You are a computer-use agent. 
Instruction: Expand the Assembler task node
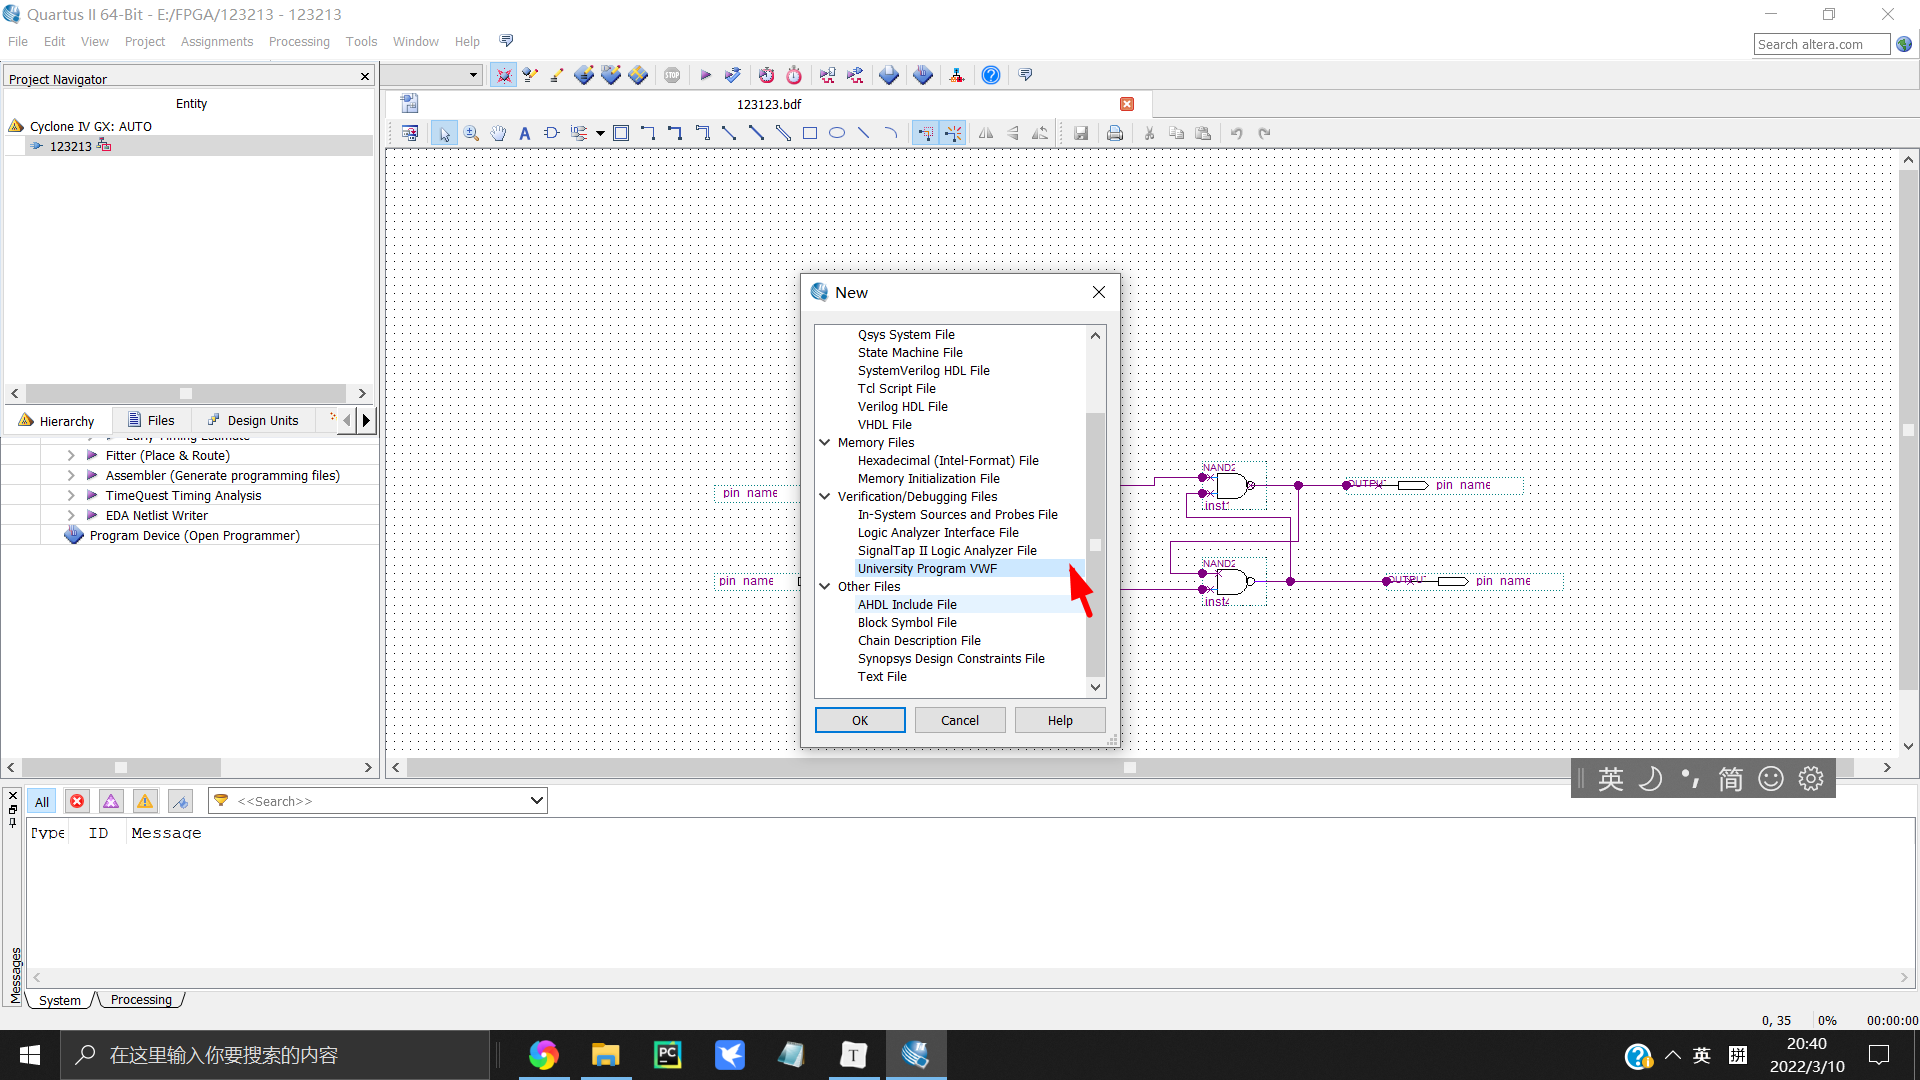(x=71, y=475)
